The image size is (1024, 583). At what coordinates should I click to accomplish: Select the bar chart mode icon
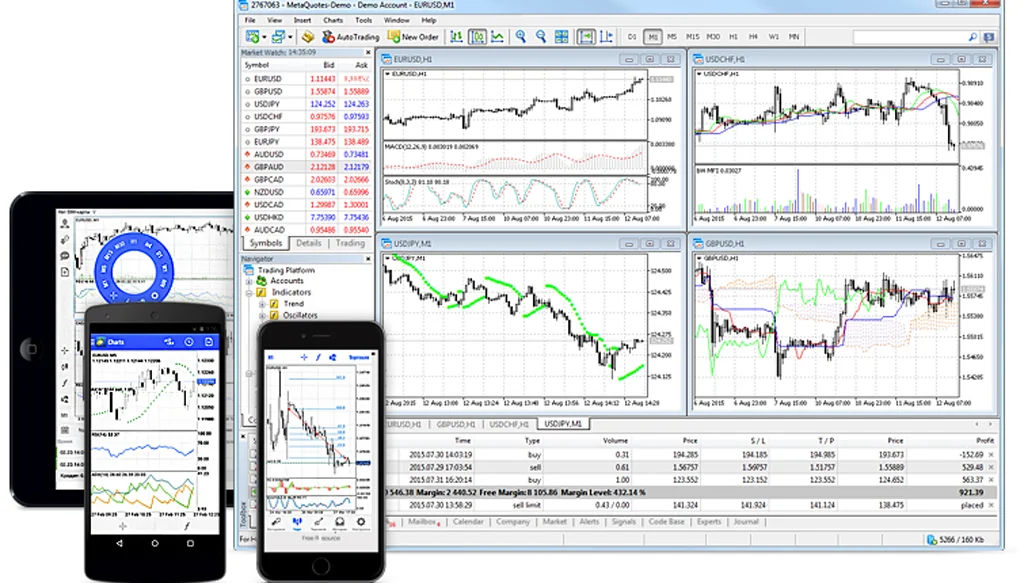click(x=457, y=37)
